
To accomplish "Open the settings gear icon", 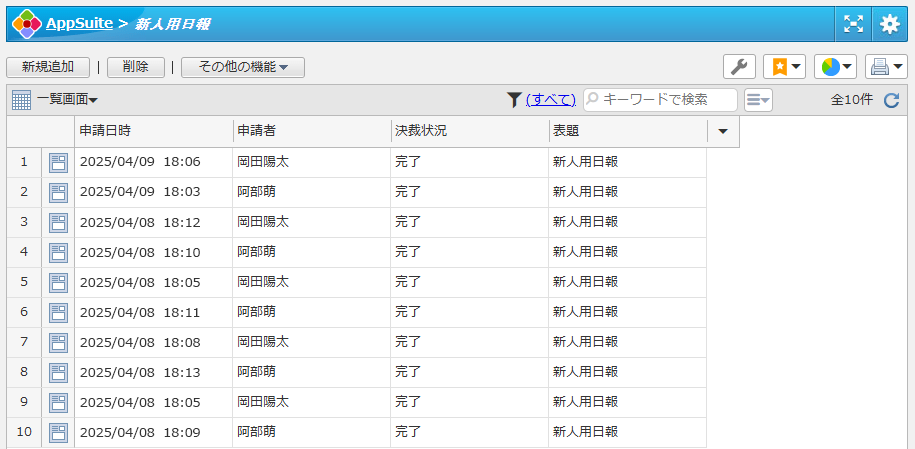I will pos(889,24).
